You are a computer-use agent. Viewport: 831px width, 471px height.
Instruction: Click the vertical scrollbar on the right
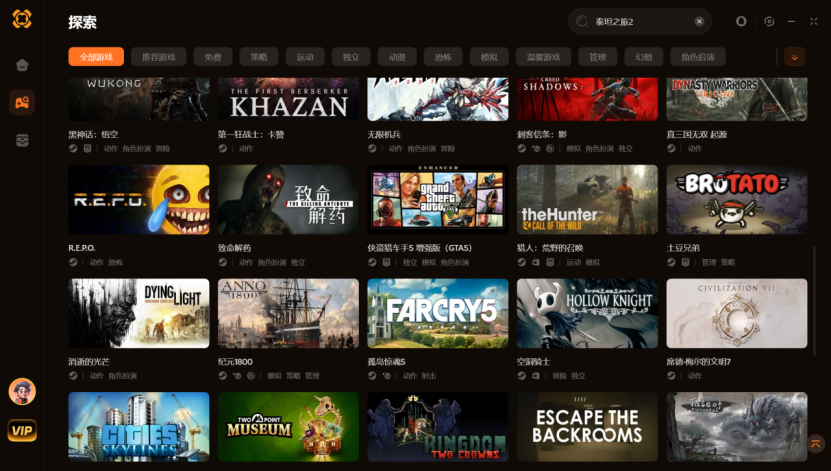tap(815, 301)
